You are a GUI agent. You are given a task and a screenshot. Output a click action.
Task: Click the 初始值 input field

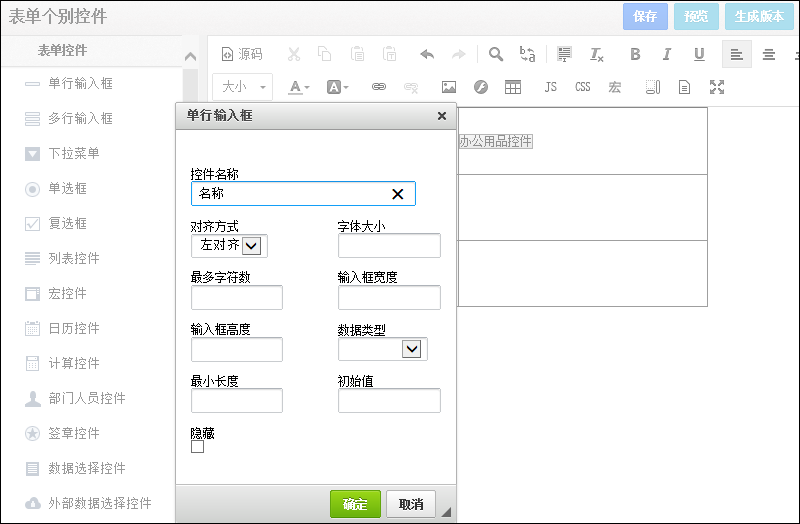pyautogui.click(x=389, y=401)
